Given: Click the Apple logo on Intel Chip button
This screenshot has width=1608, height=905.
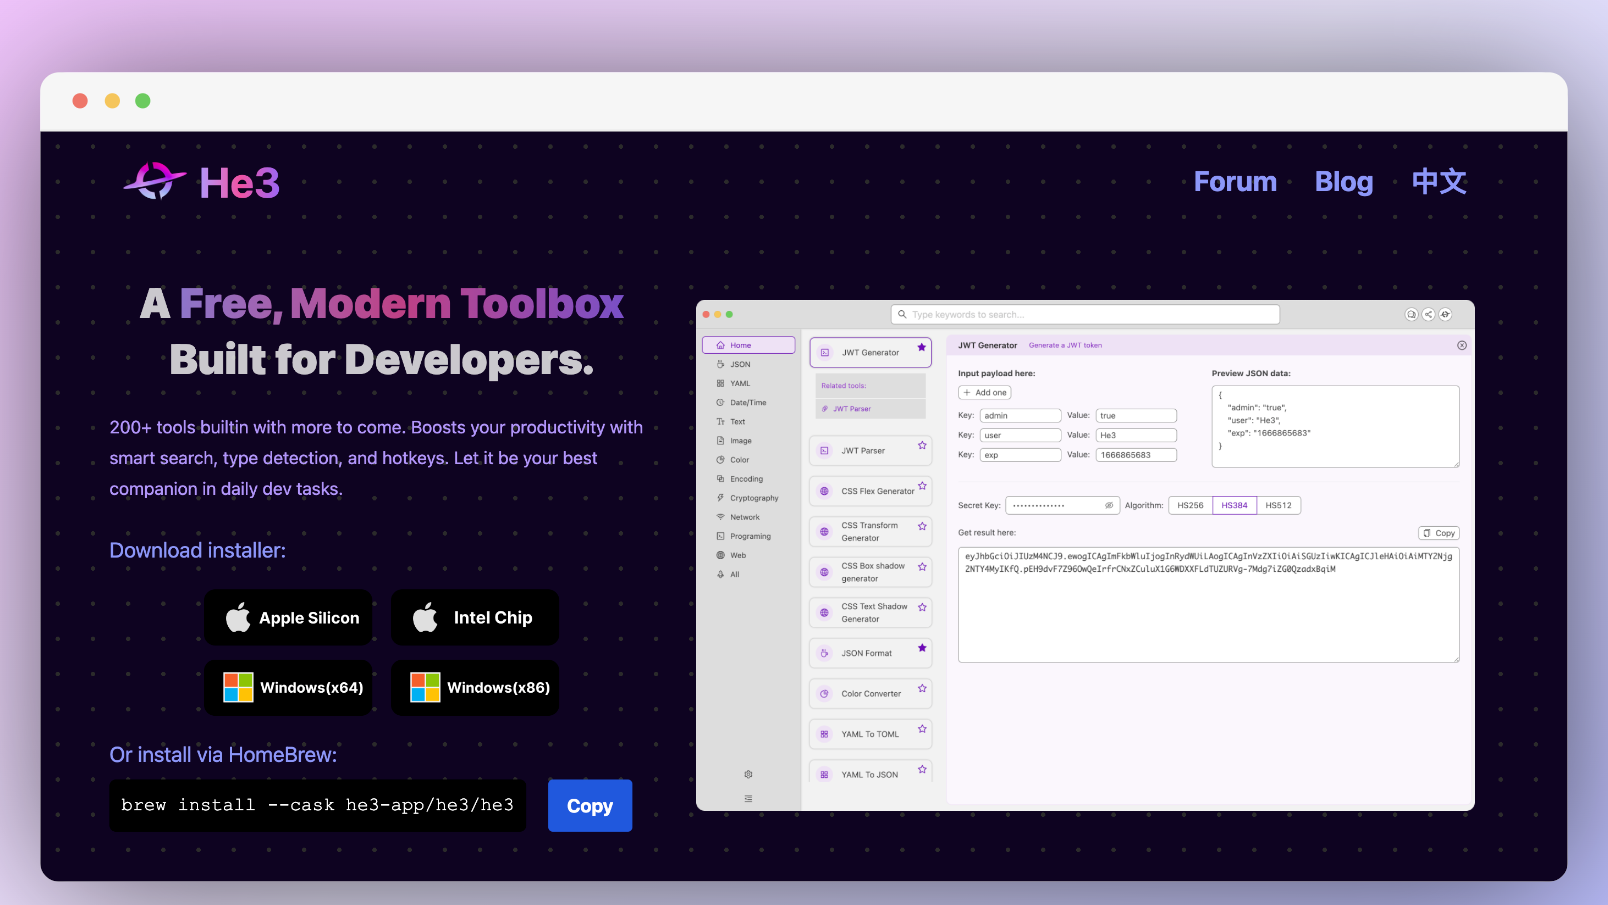Looking at the screenshot, I should tap(425, 618).
